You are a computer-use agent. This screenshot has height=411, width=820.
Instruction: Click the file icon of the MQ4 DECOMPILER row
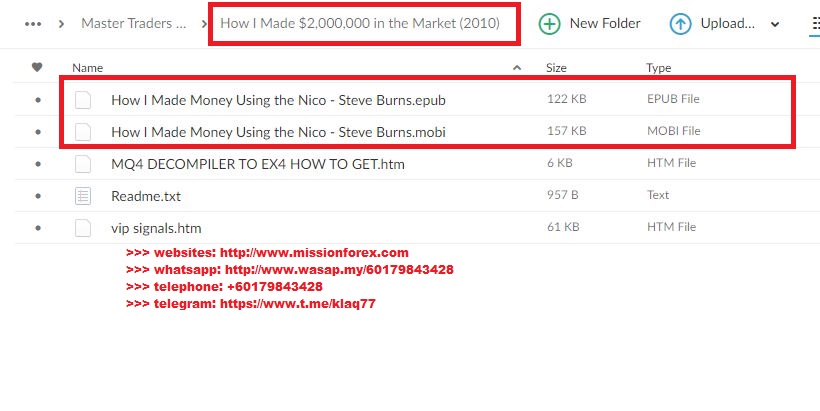point(83,164)
